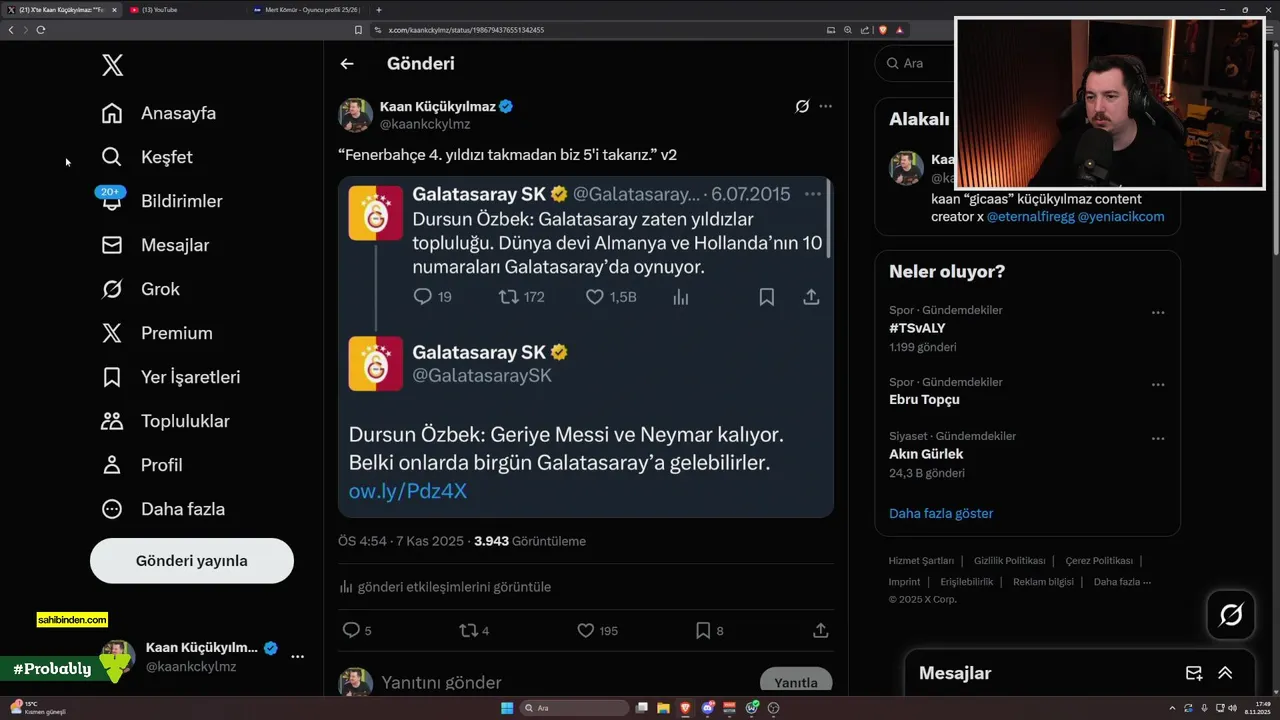The height and width of the screenshot is (720, 1280).
Task: Click the Yer İşaretleri bookmark icon
Action: (112, 377)
